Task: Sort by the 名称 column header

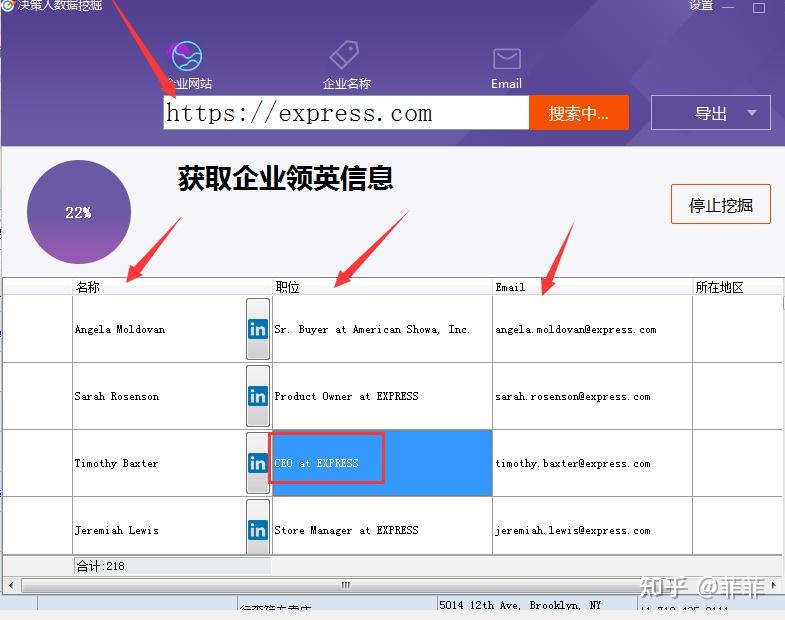Action: (172, 287)
